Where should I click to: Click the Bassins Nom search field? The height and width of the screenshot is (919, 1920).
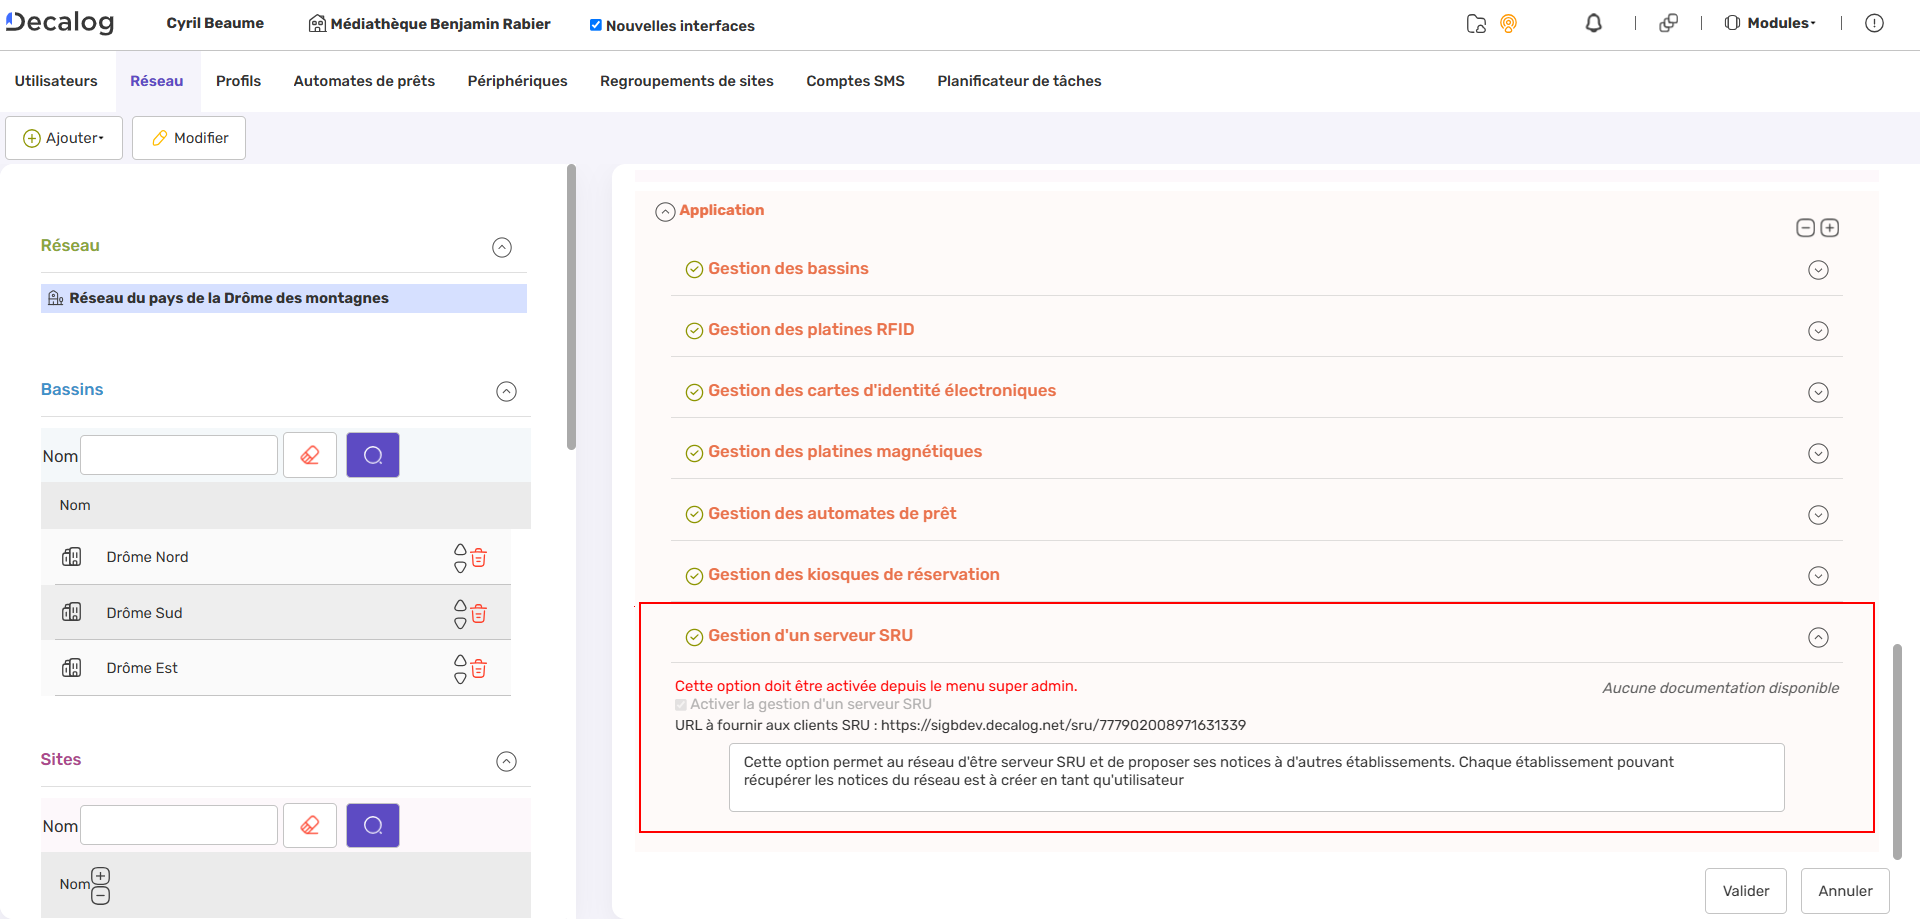tap(179, 455)
